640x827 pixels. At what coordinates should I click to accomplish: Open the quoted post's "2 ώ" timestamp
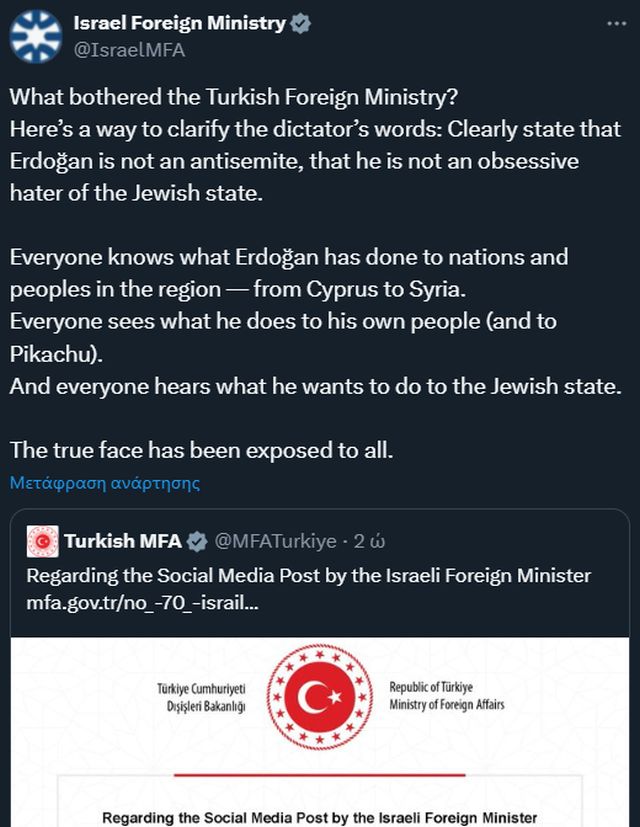click(x=370, y=541)
